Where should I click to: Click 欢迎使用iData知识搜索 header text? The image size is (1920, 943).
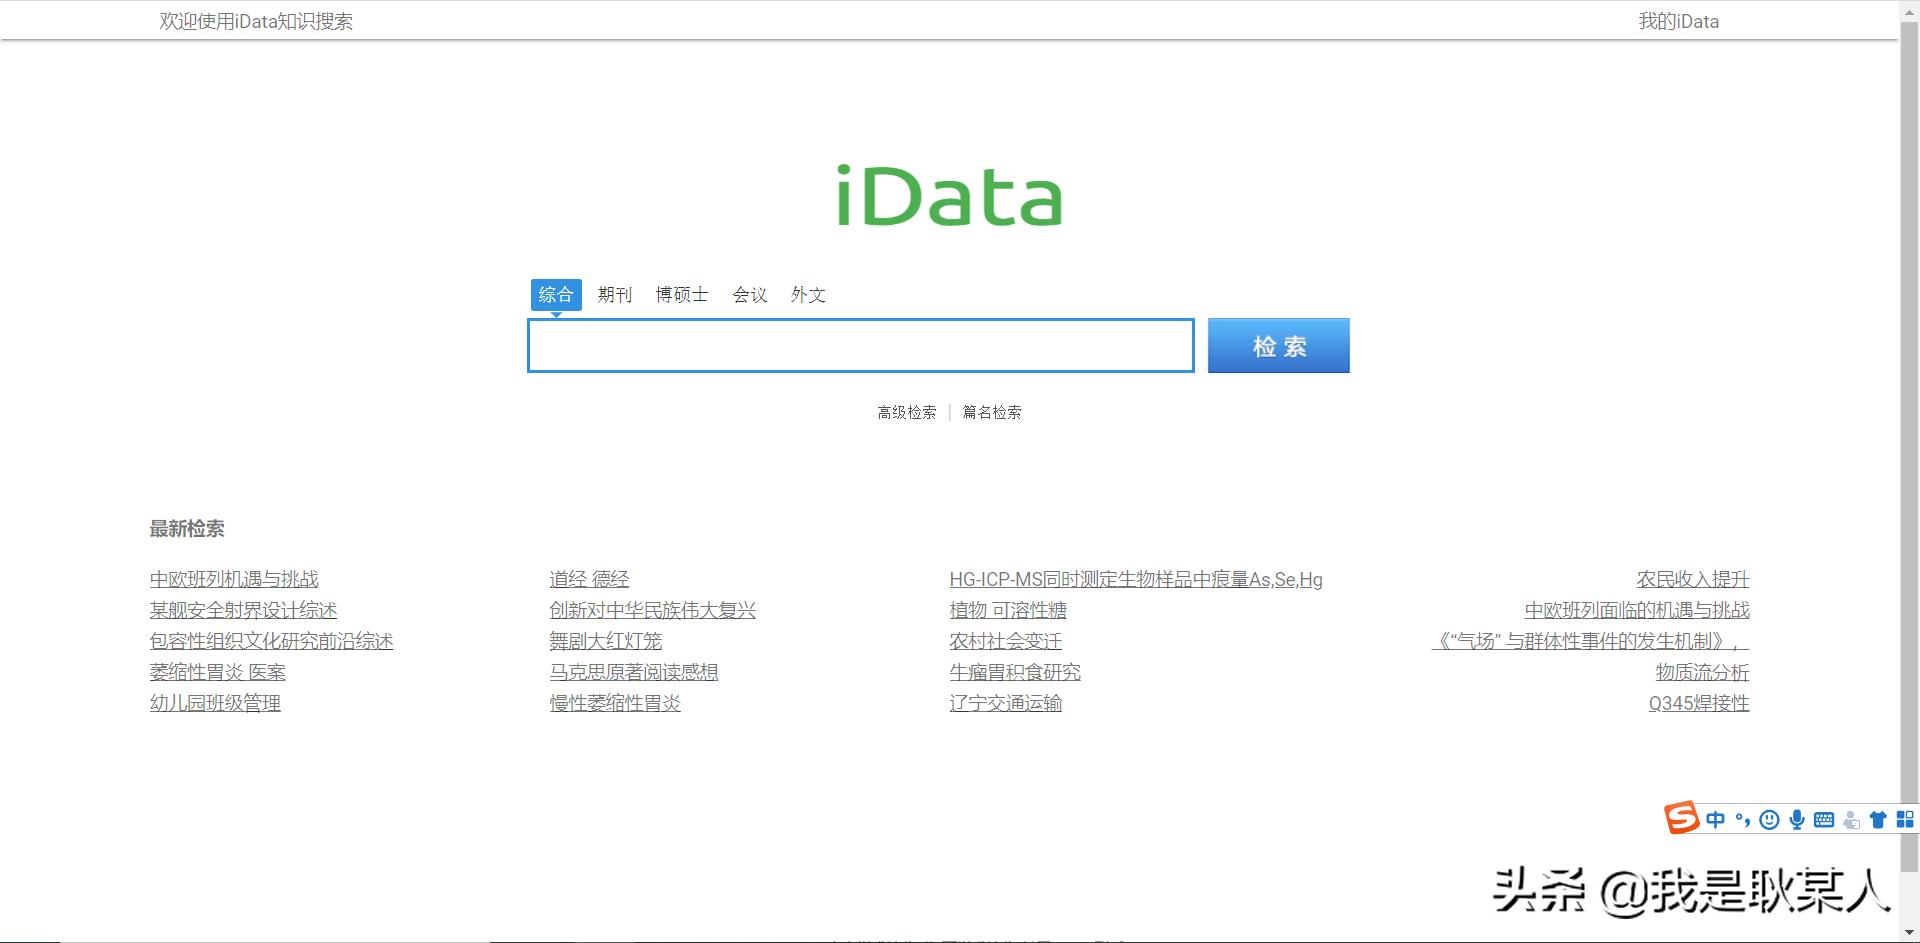256,21
